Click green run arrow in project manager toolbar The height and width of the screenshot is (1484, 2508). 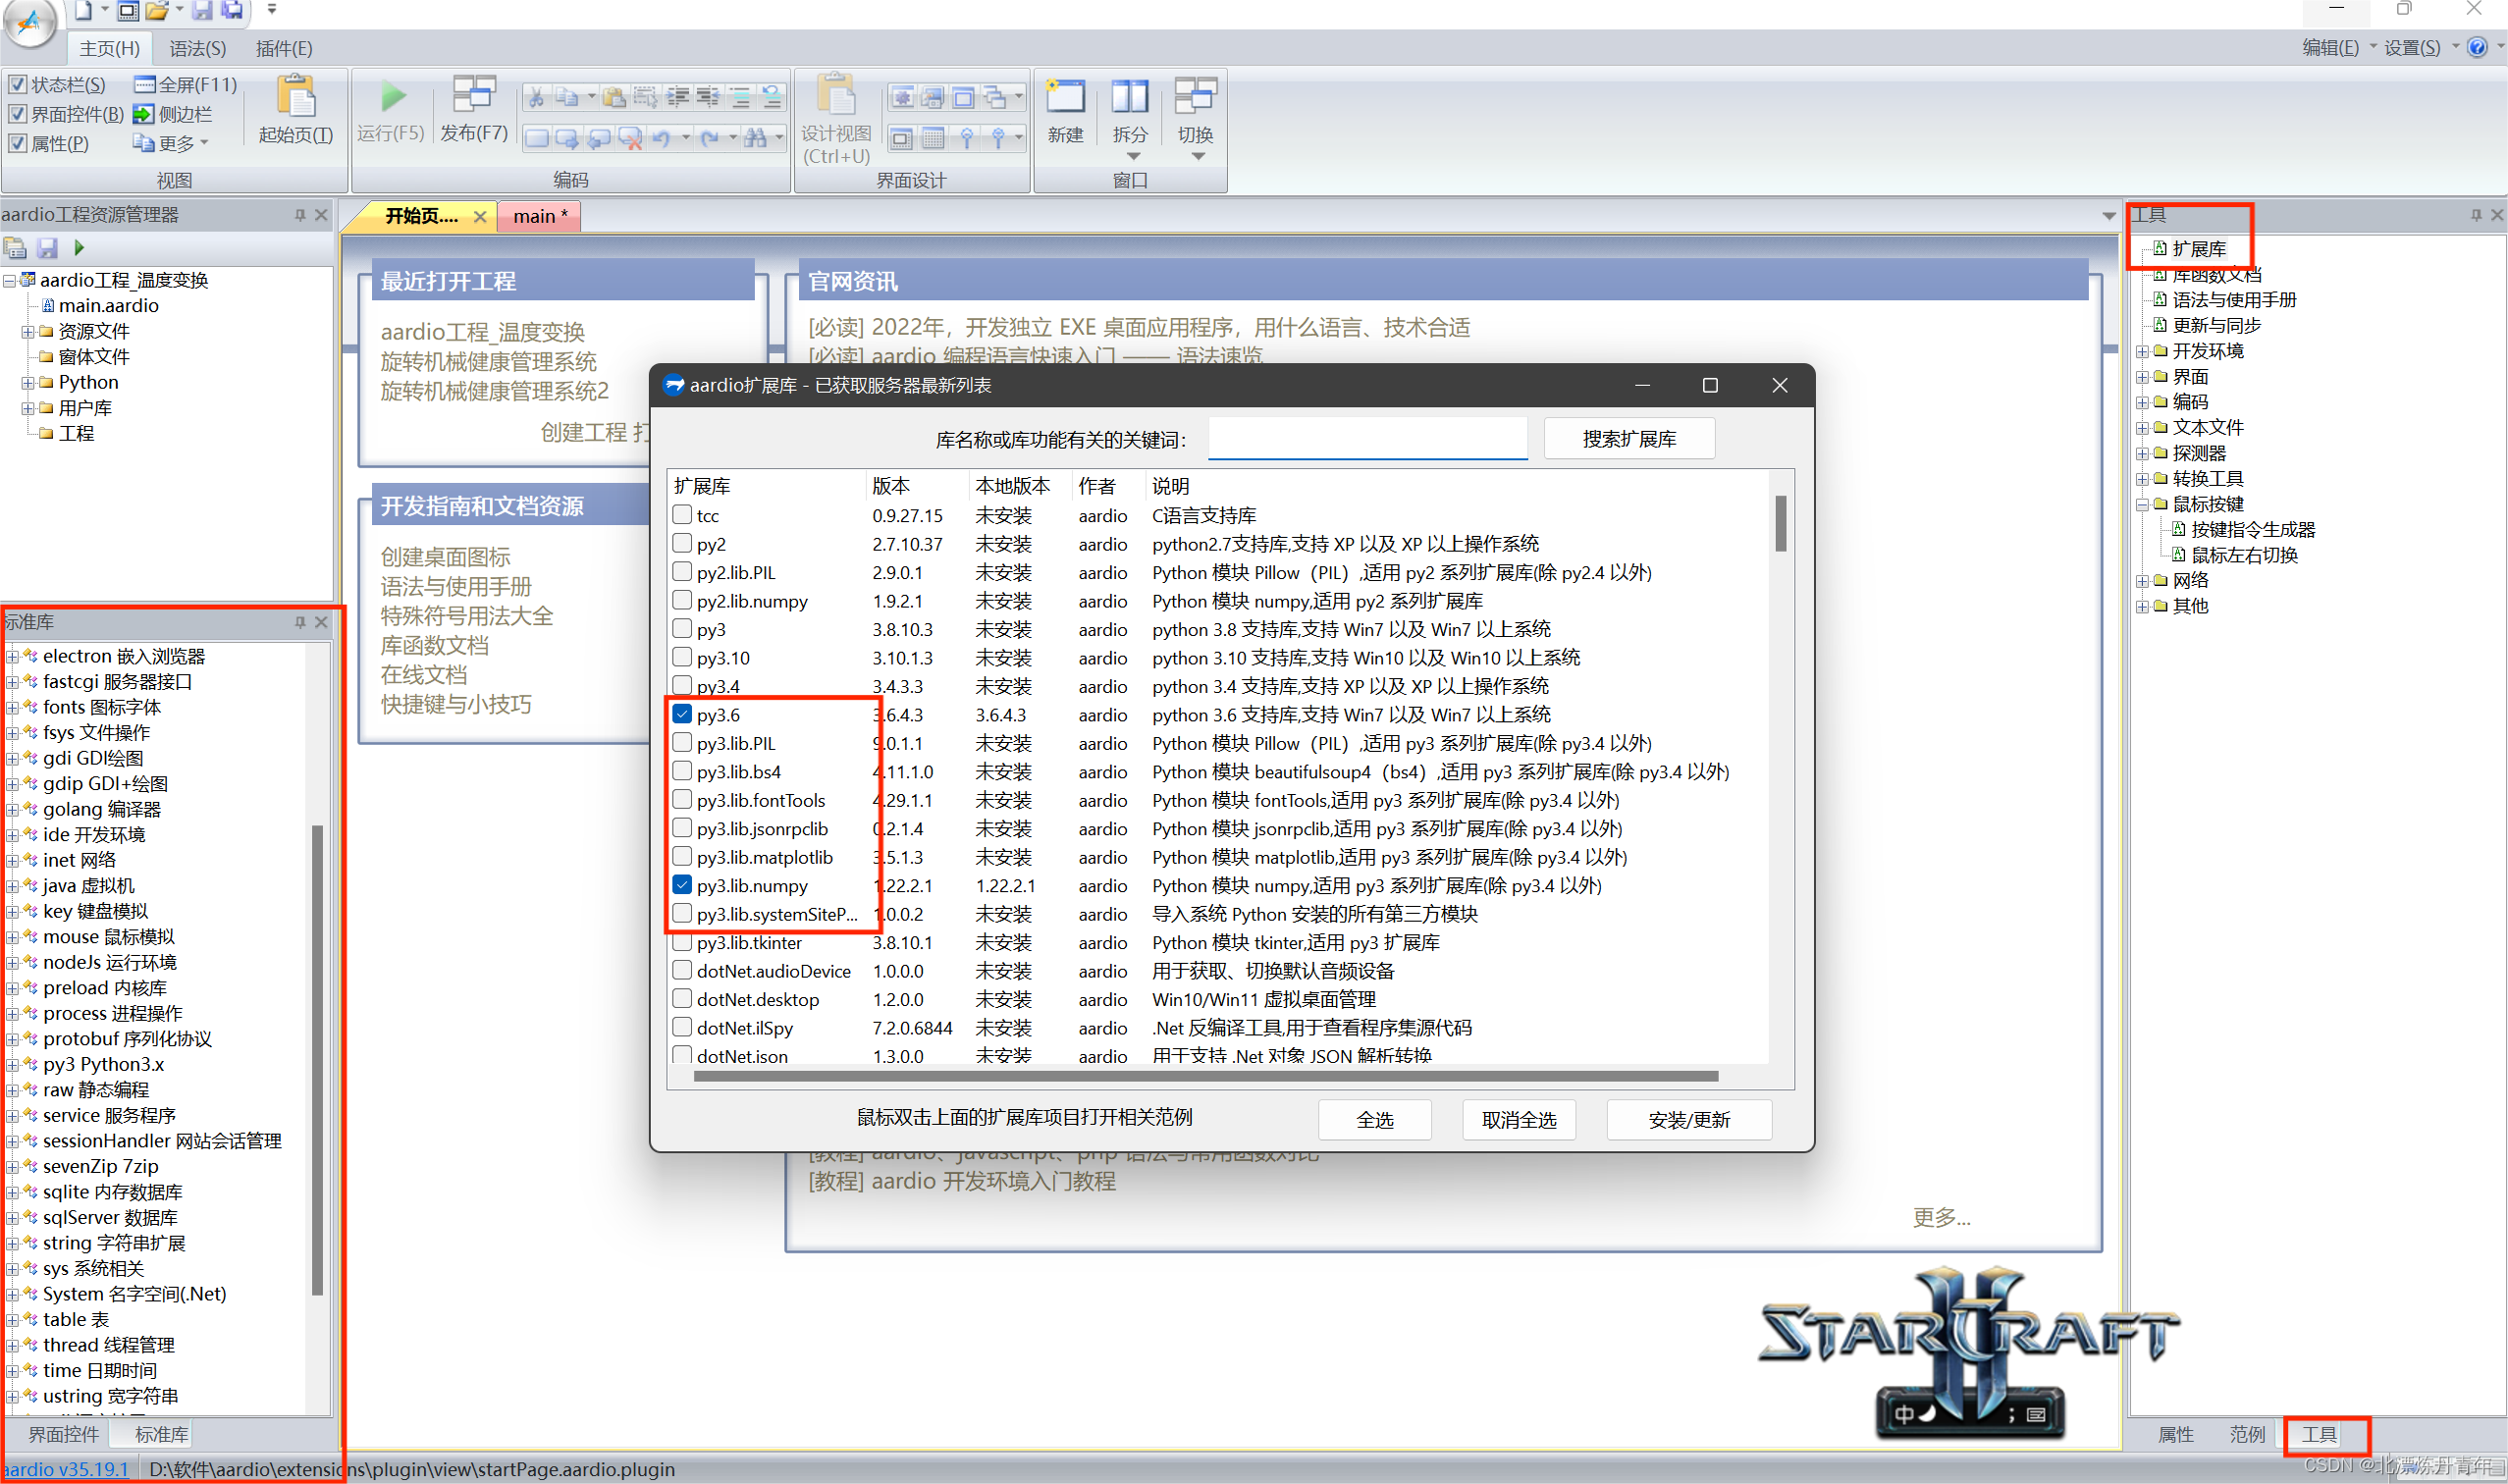(x=79, y=247)
